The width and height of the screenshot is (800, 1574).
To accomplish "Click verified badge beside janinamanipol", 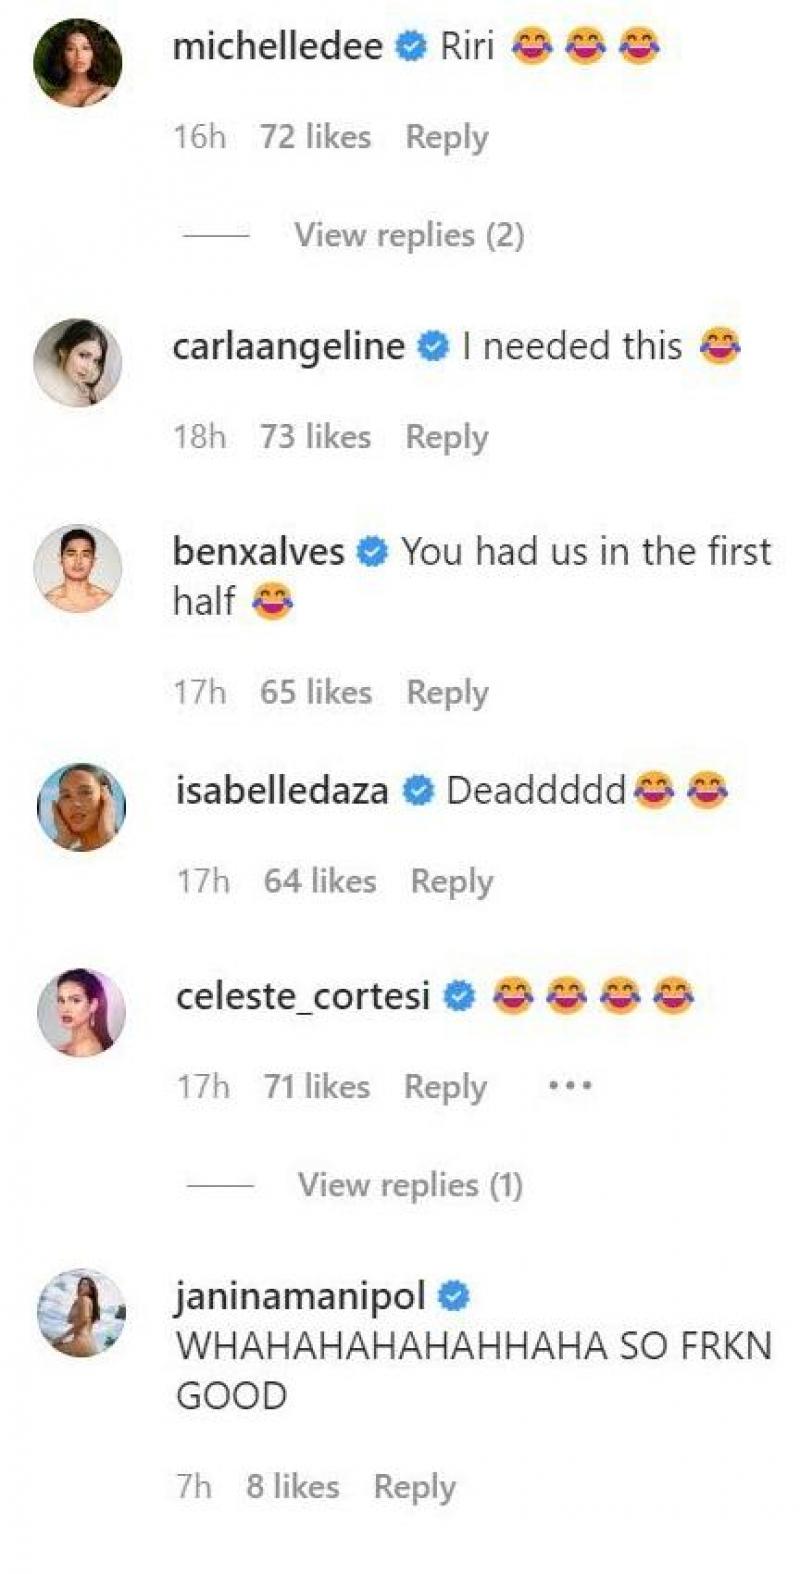I will pyautogui.click(x=454, y=1297).
